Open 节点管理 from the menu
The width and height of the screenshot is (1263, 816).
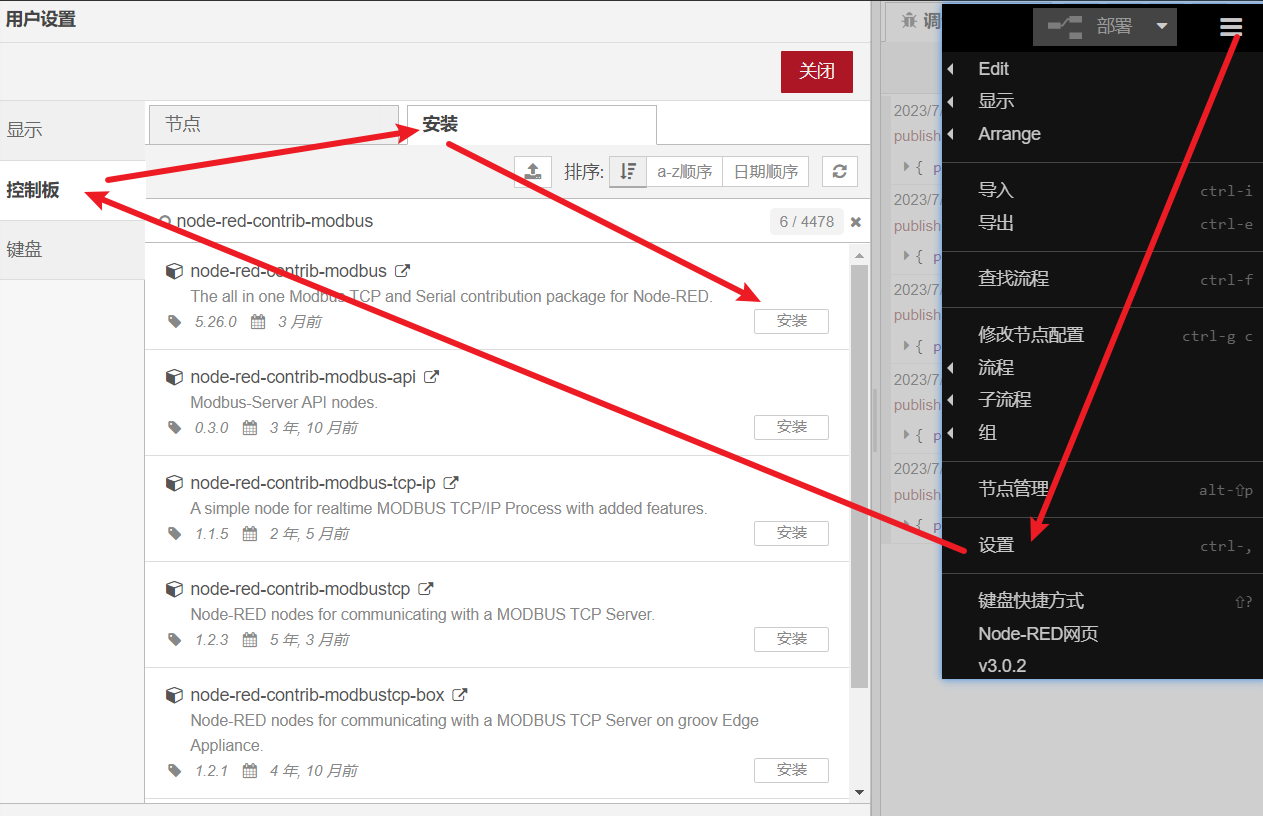click(x=1102, y=489)
